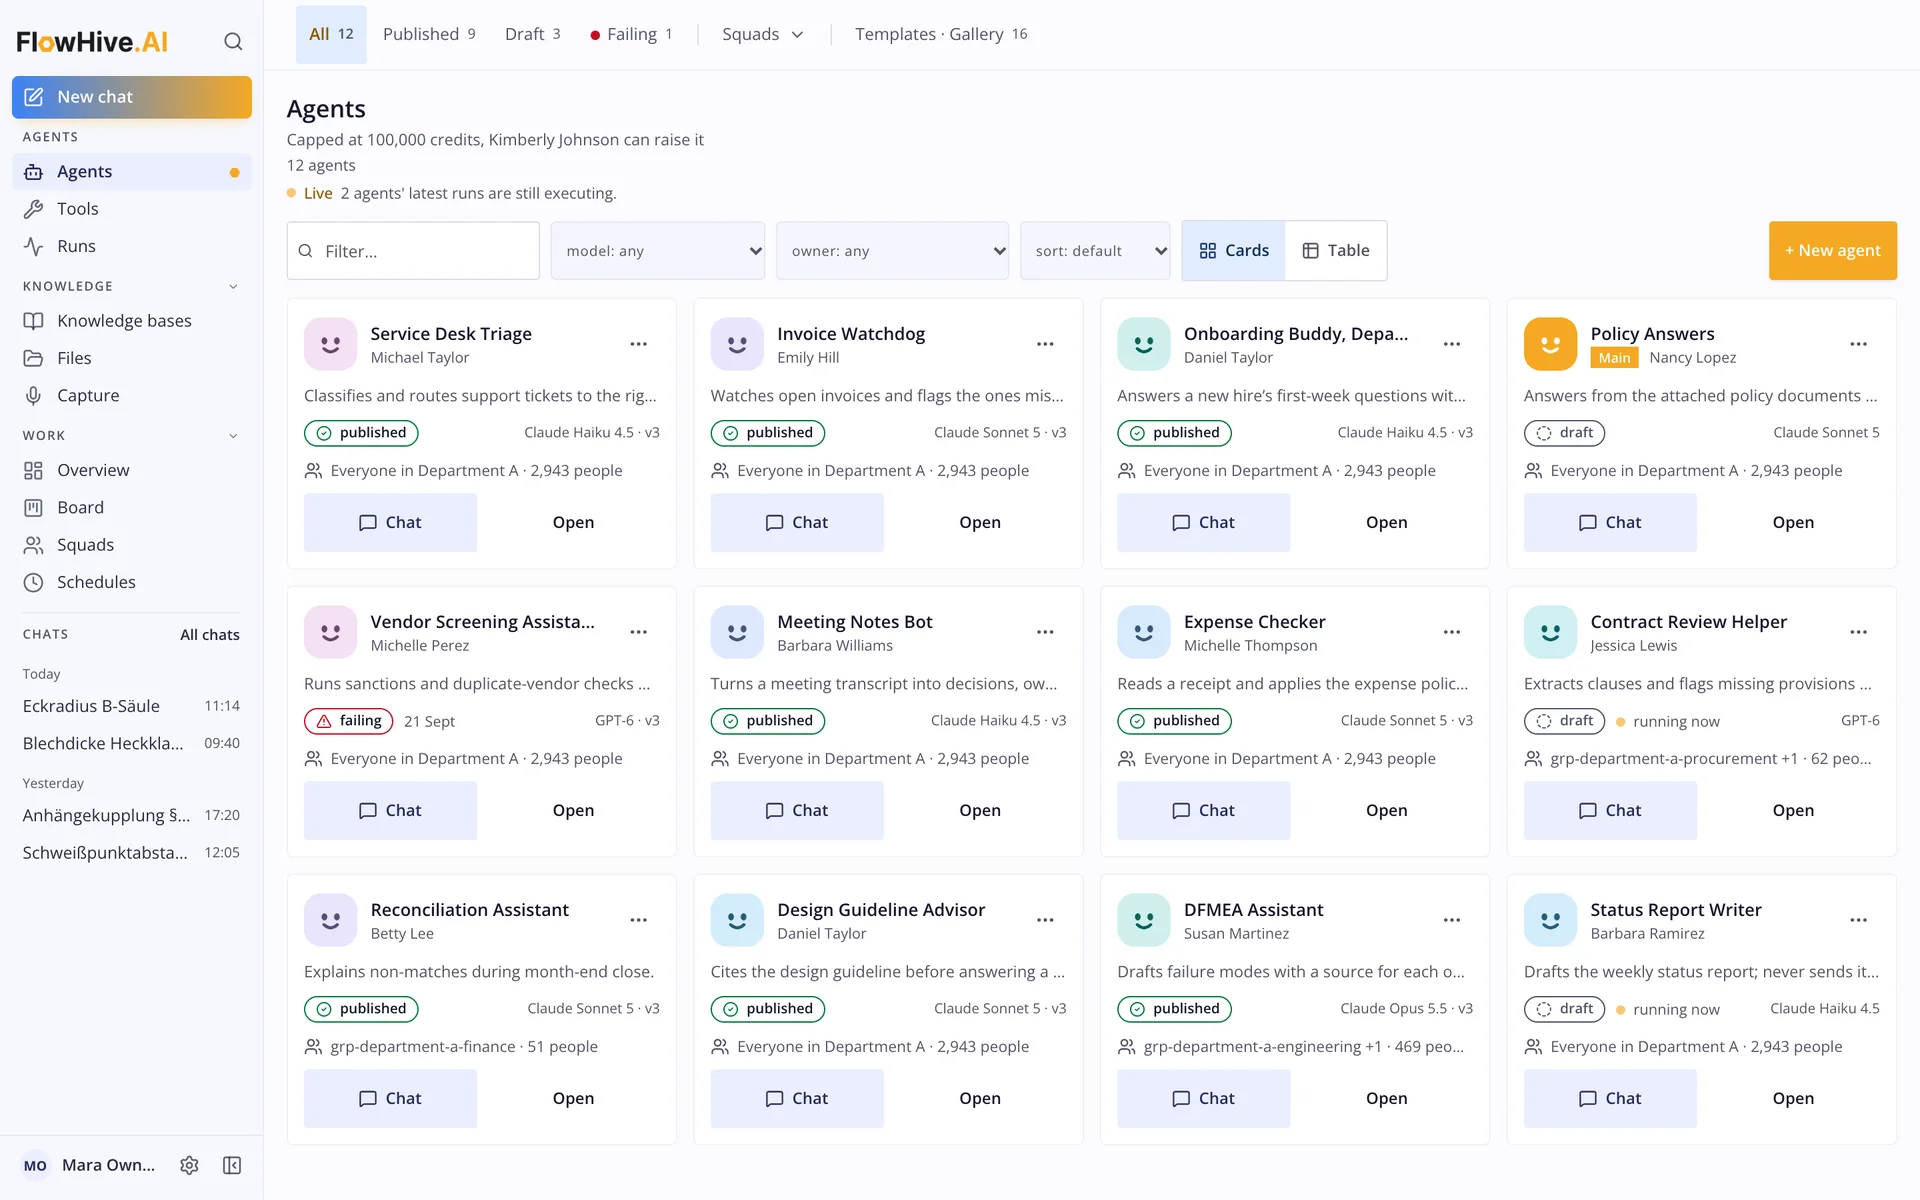
Task: Switch to the Table view
Action: point(1336,251)
